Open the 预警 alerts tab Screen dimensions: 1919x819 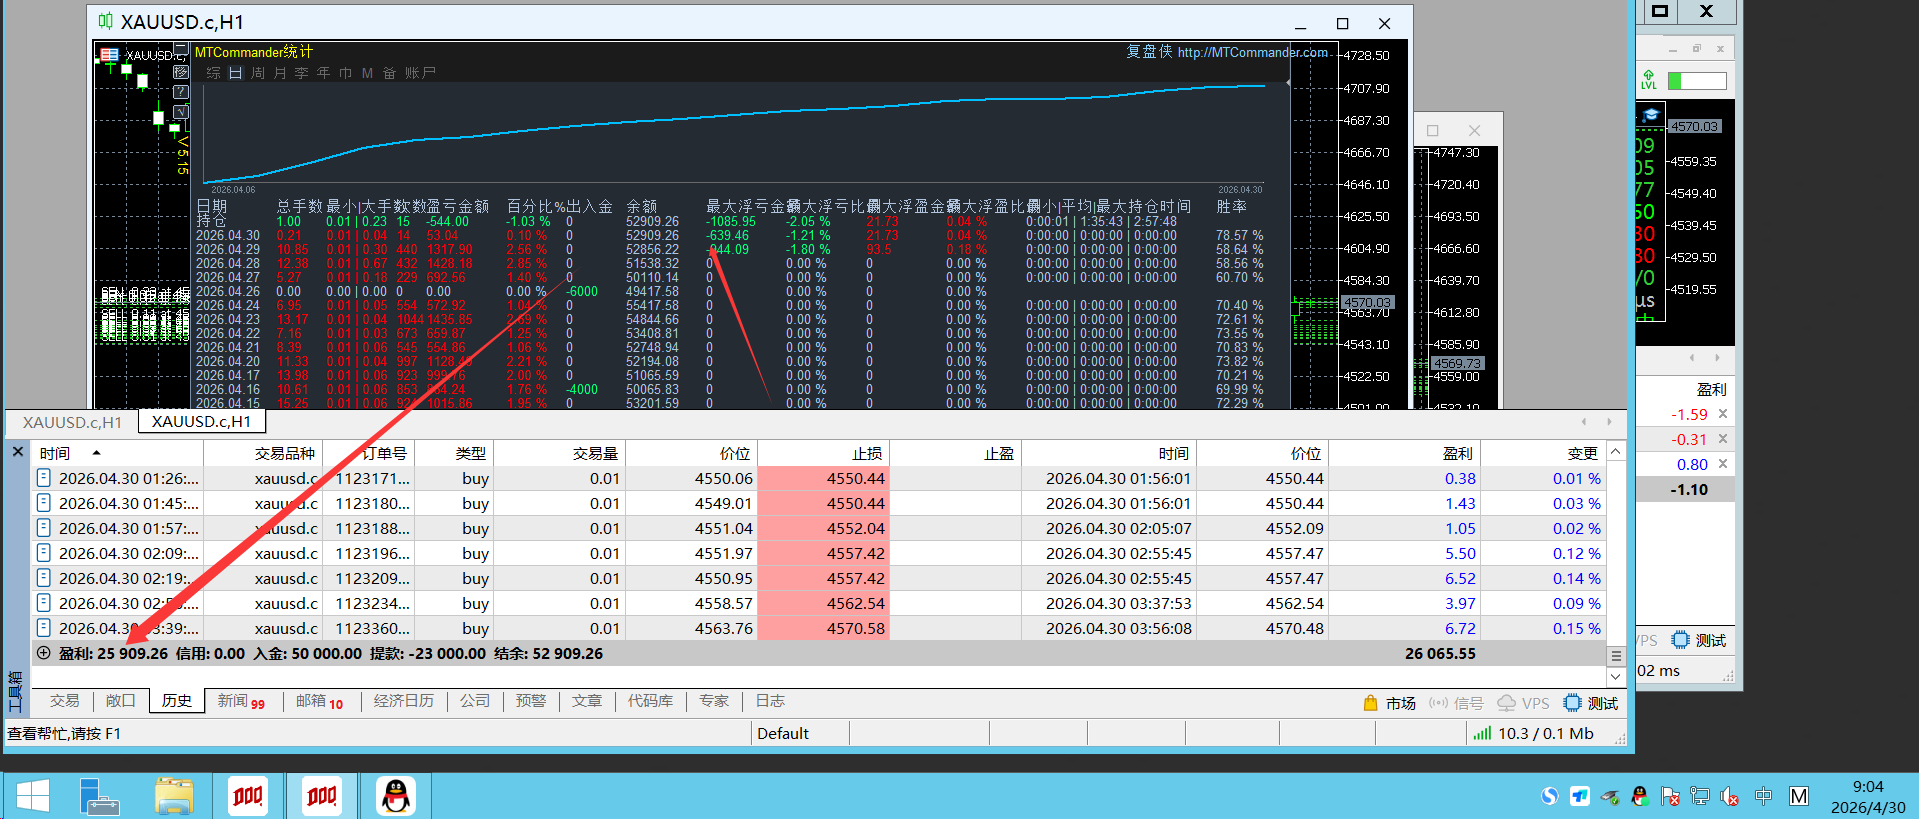tap(531, 701)
